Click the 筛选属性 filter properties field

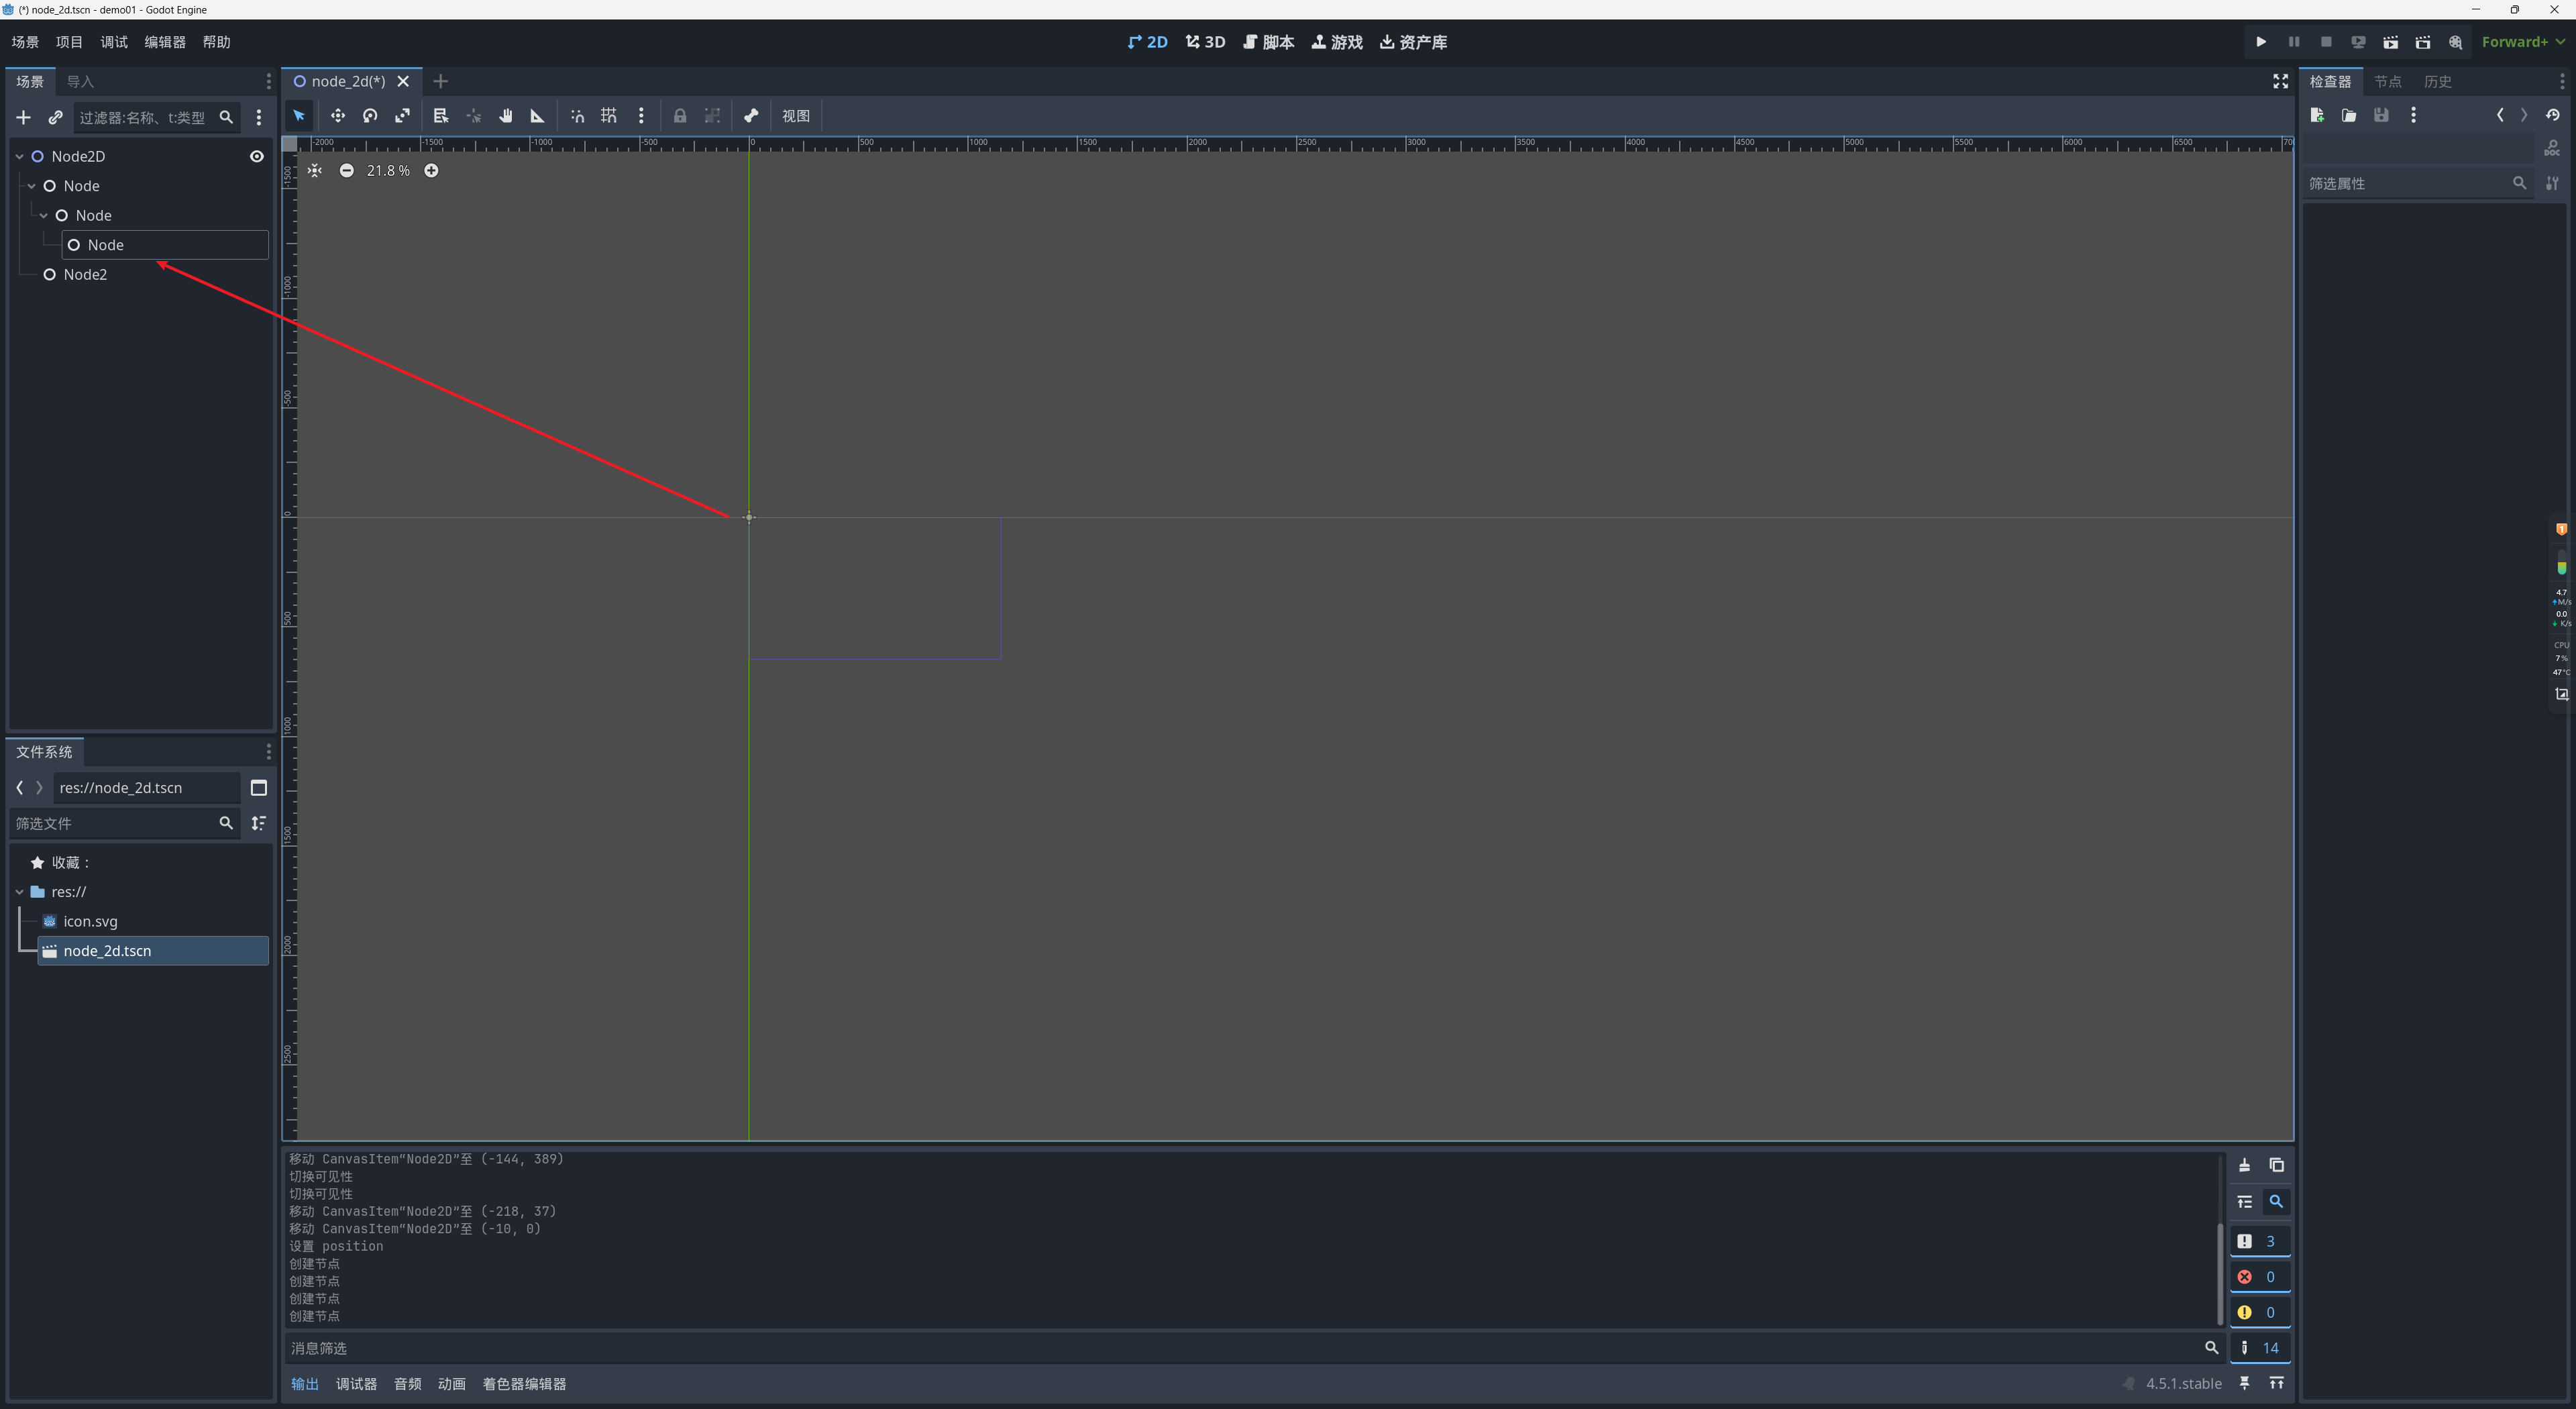coord(2406,184)
